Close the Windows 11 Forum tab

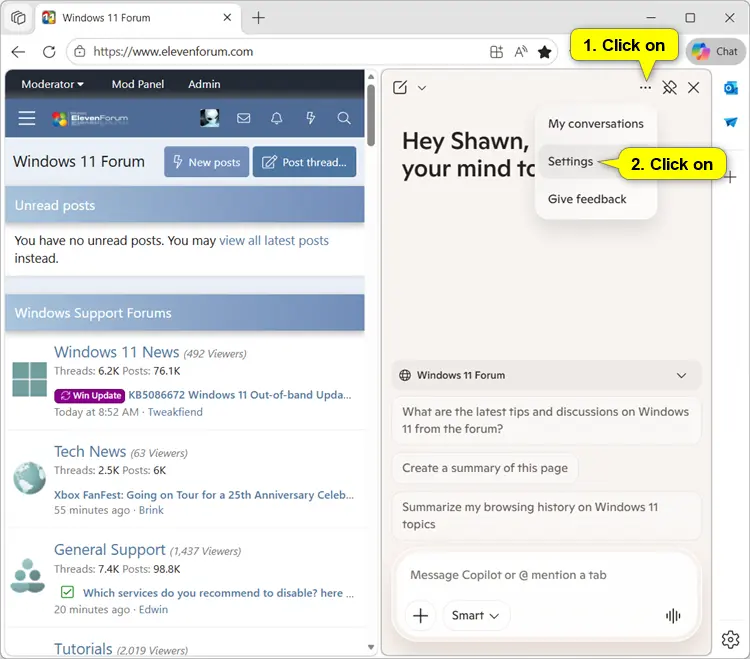[x=227, y=18]
